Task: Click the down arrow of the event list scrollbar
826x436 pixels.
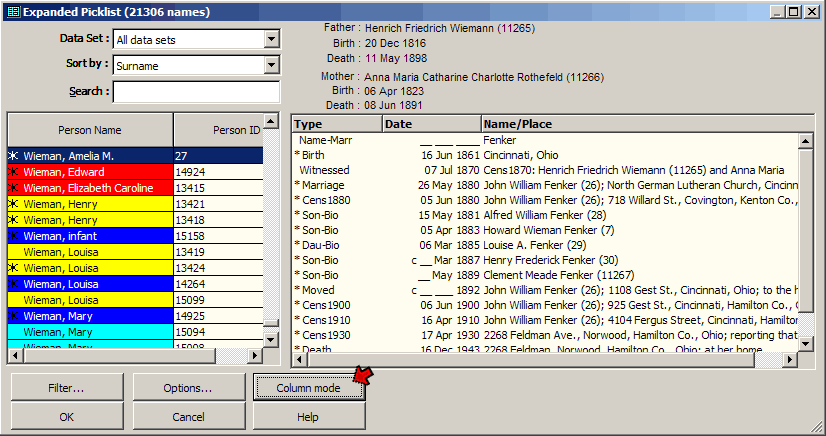Action: tap(806, 344)
